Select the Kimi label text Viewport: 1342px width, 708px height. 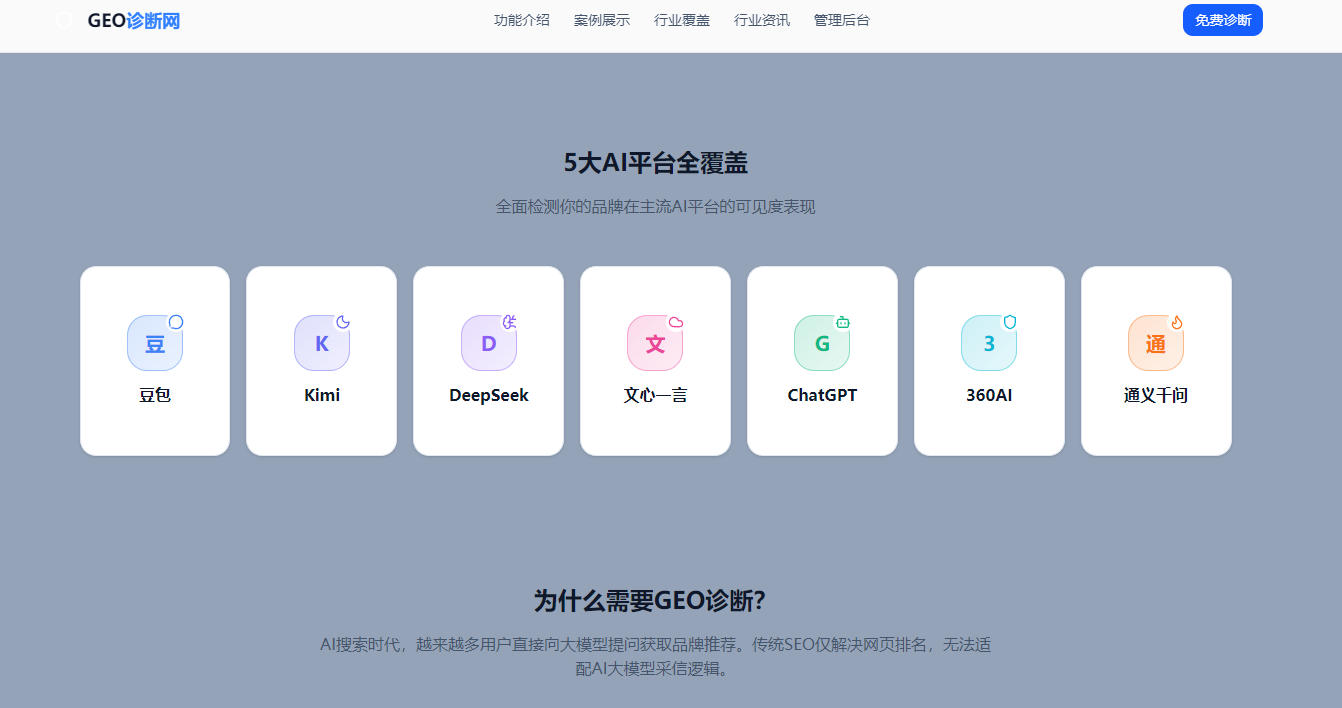322,395
